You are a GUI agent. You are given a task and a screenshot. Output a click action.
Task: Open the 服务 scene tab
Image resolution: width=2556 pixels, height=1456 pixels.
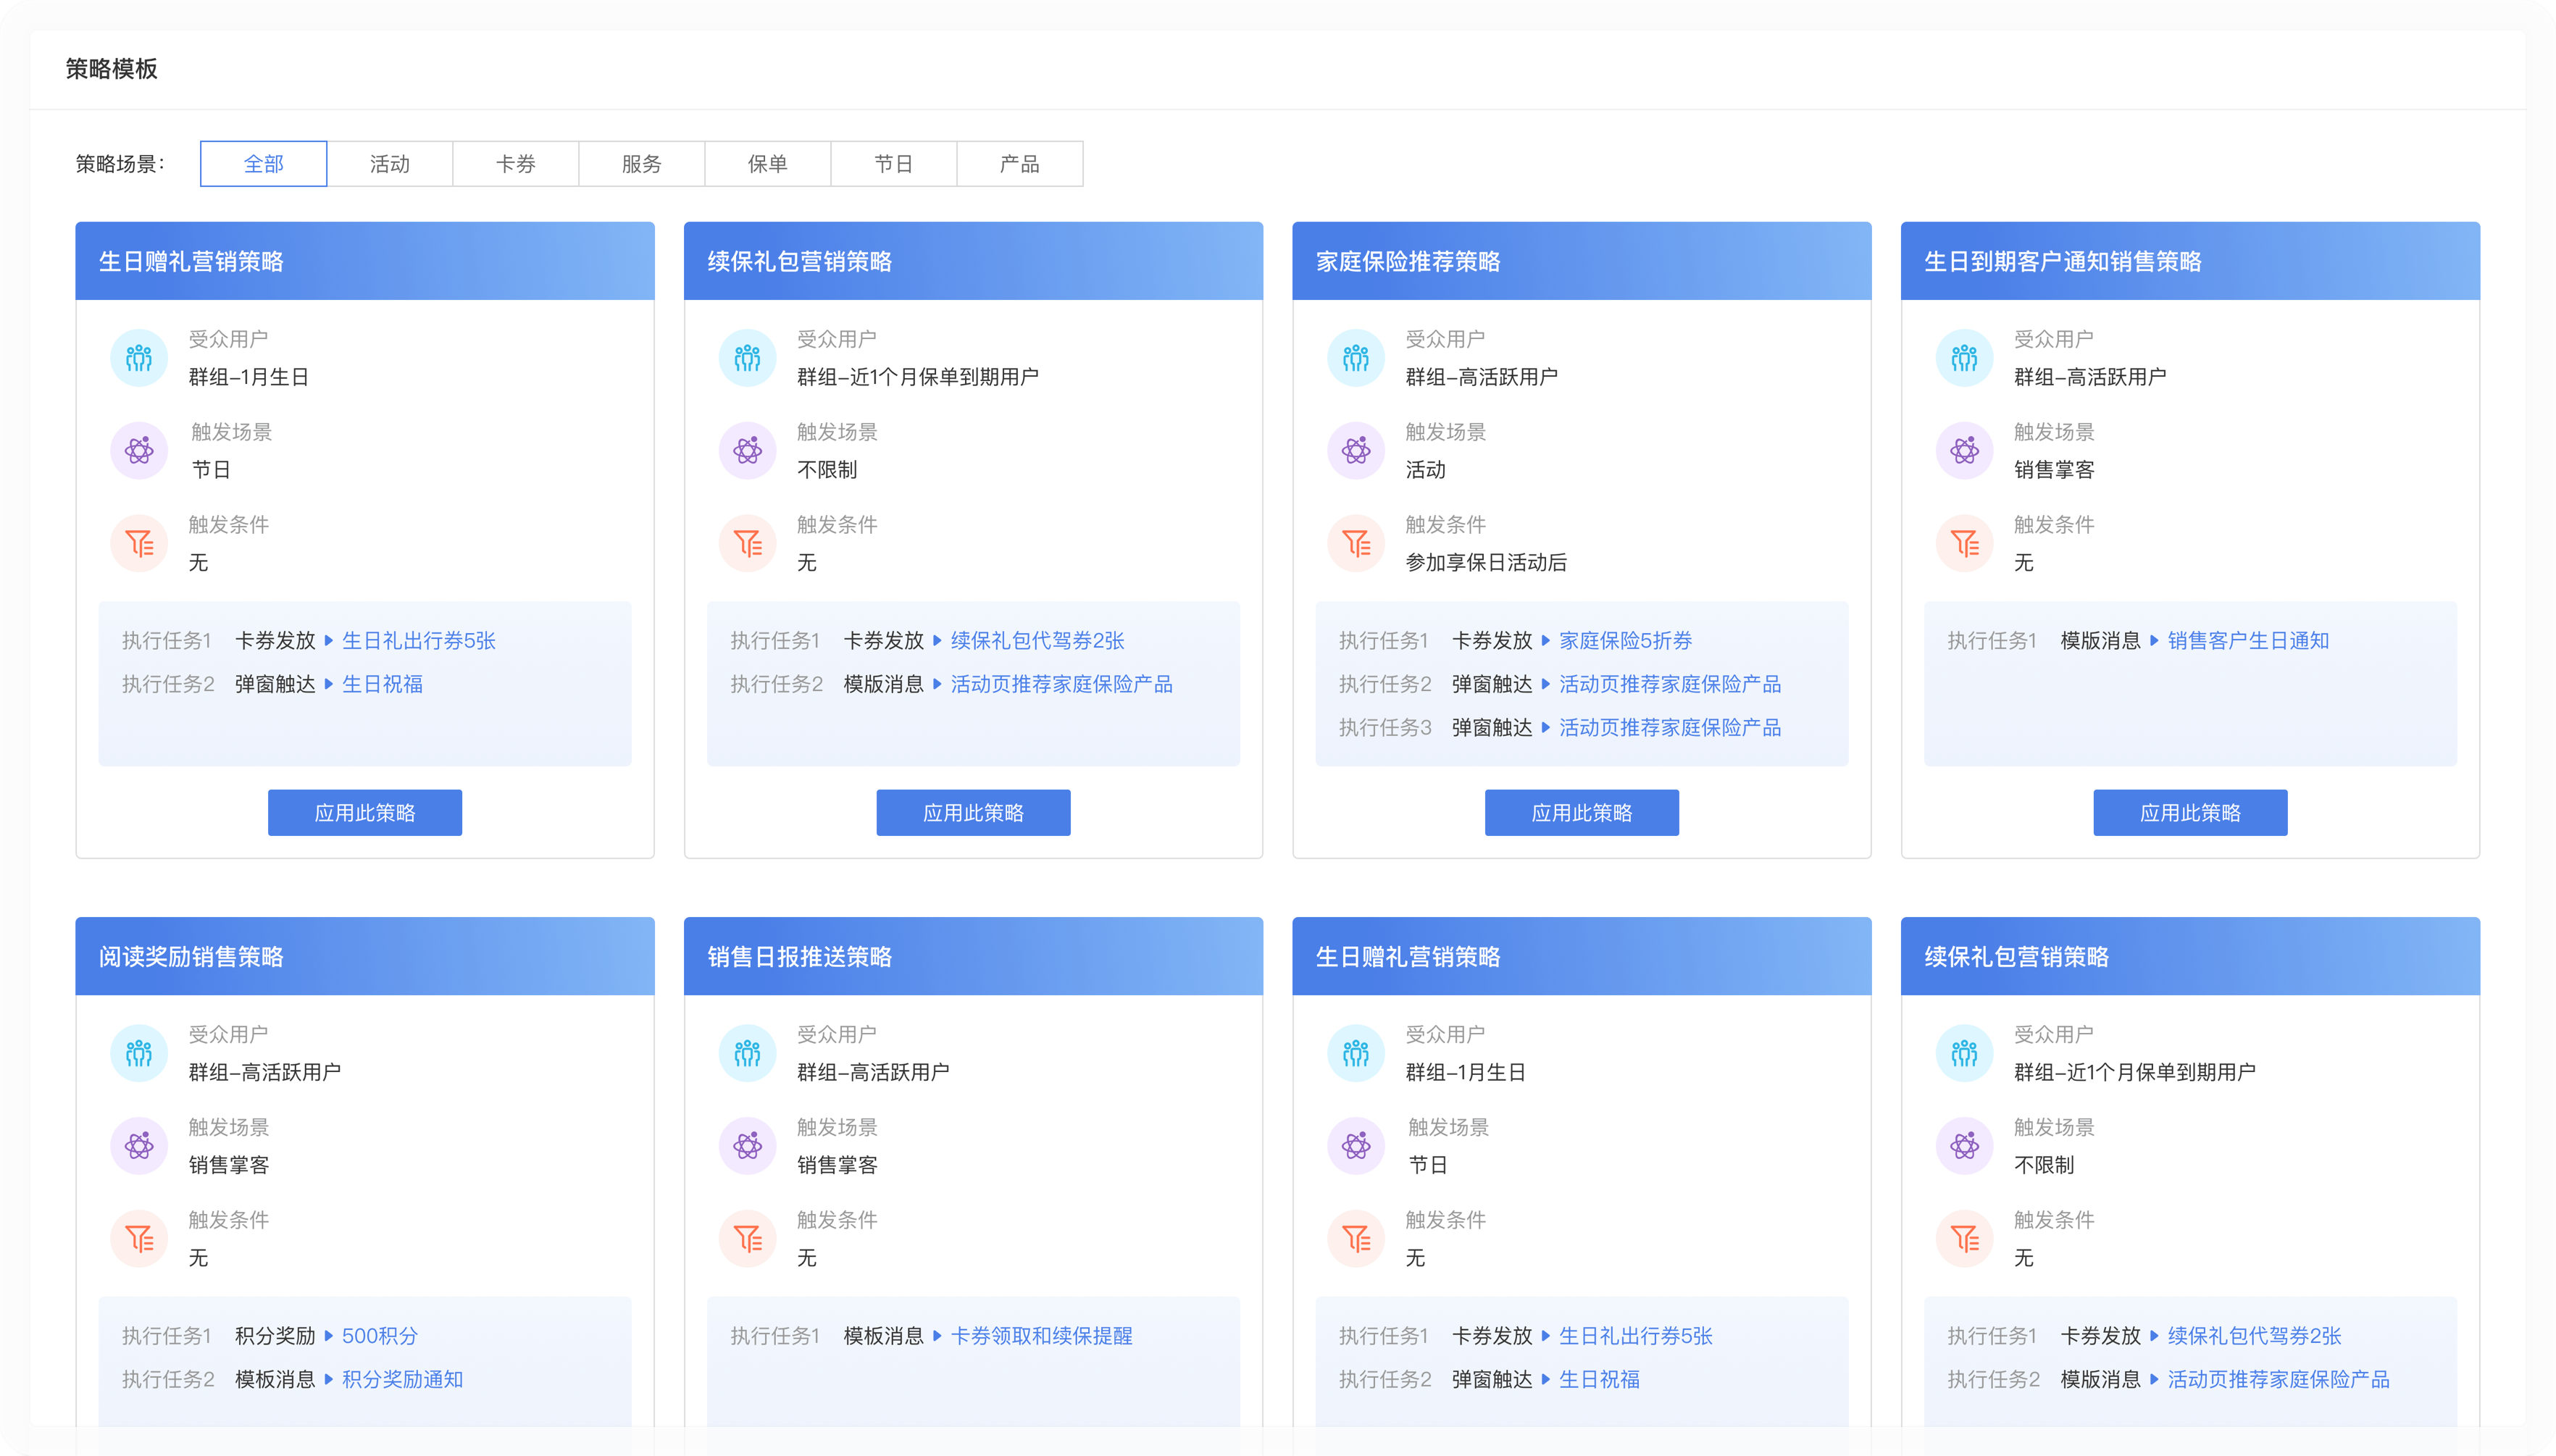[x=642, y=164]
